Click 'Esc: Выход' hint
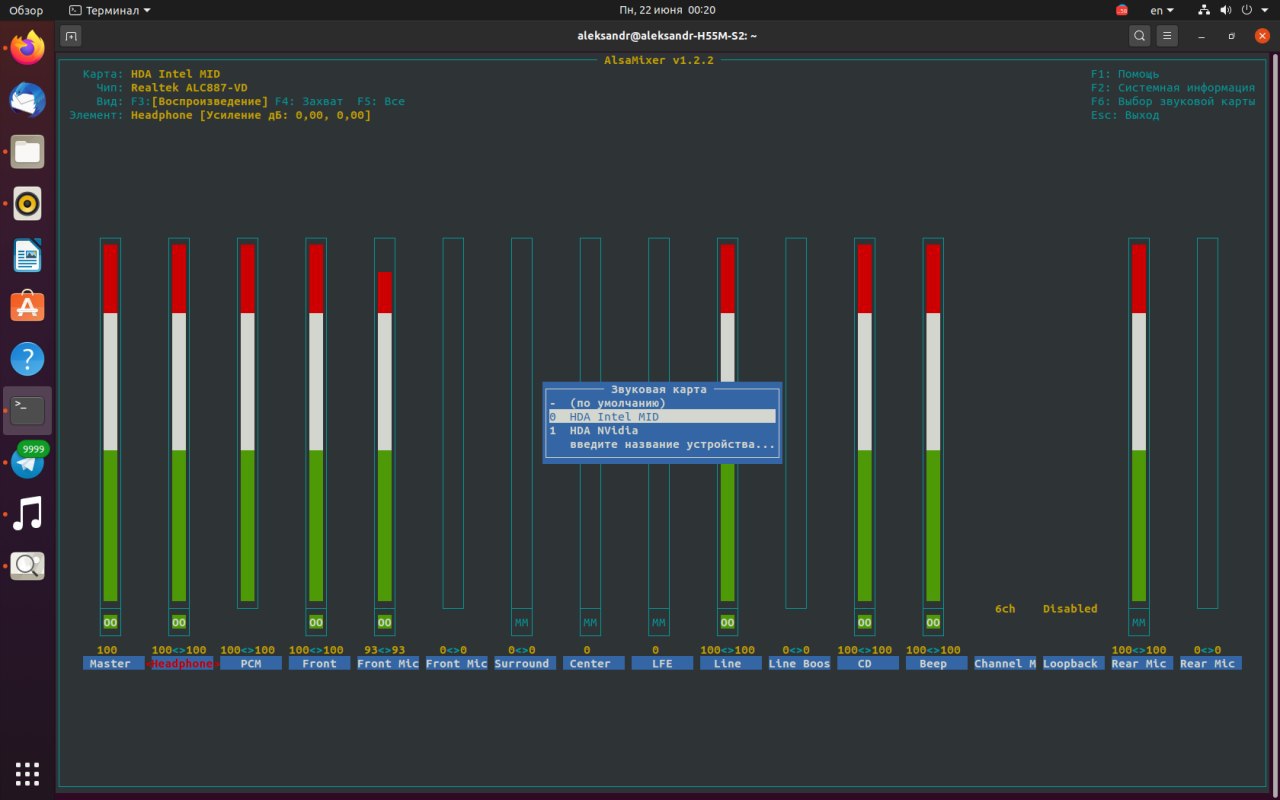This screenshot has width=1280, height=800. (1125, 116)
